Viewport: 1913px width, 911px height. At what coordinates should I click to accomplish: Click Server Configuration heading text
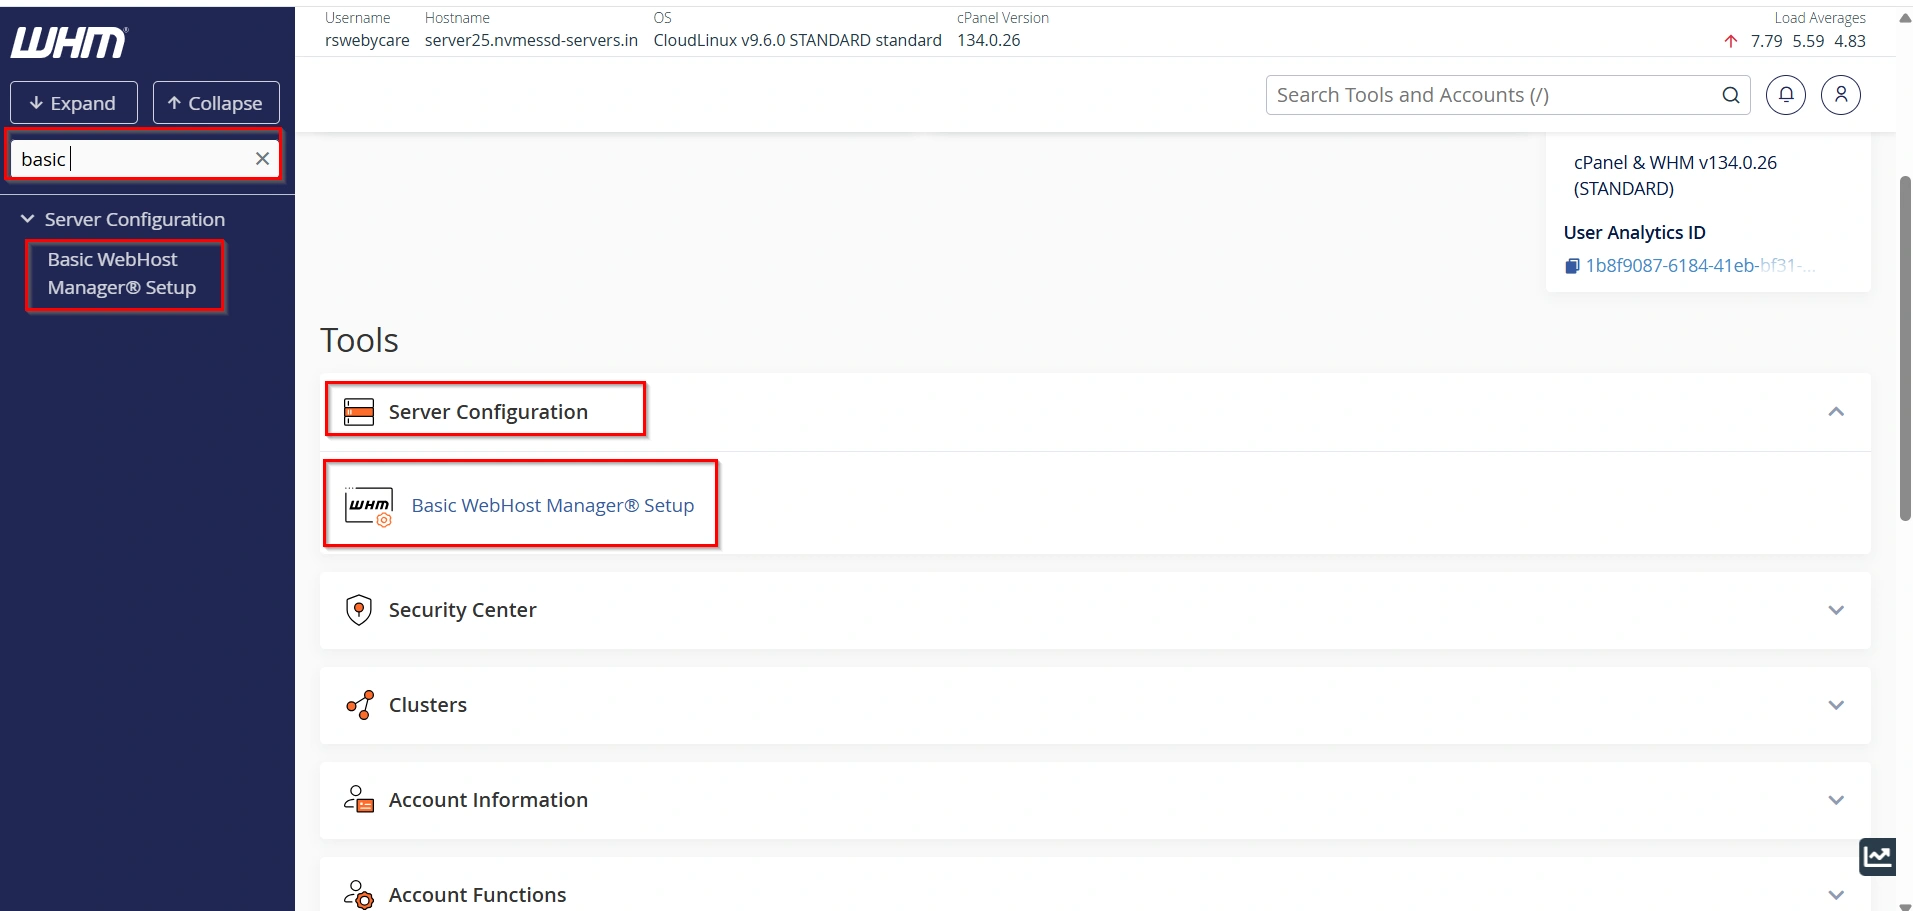[488, 412]
